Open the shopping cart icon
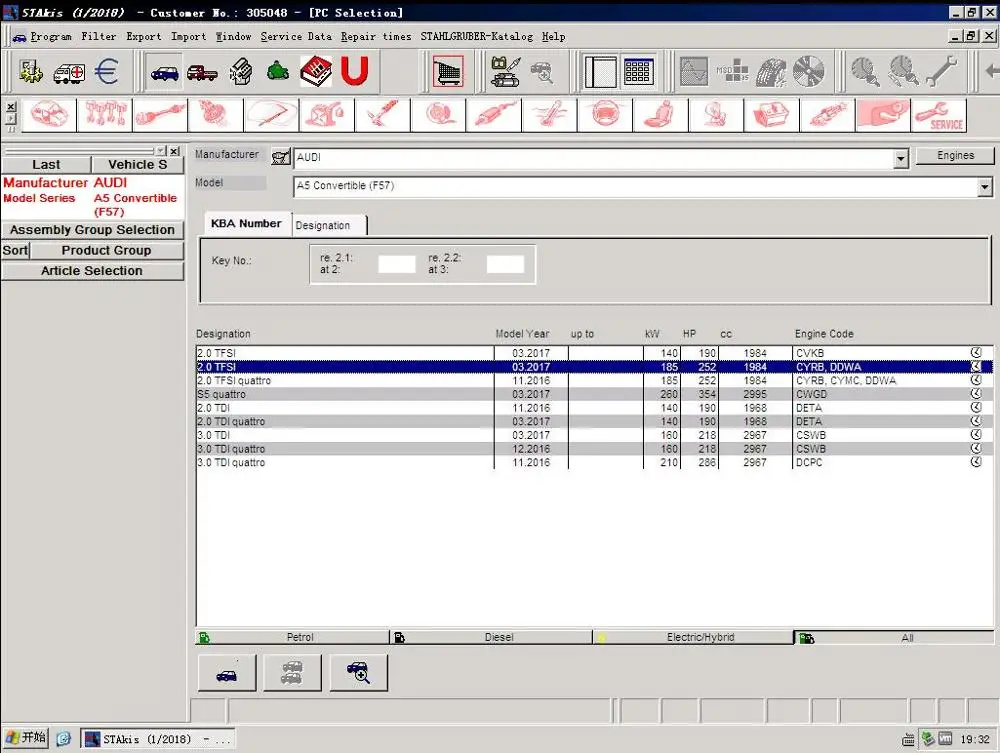This screenshot has width=1000, height=753. 447,72
